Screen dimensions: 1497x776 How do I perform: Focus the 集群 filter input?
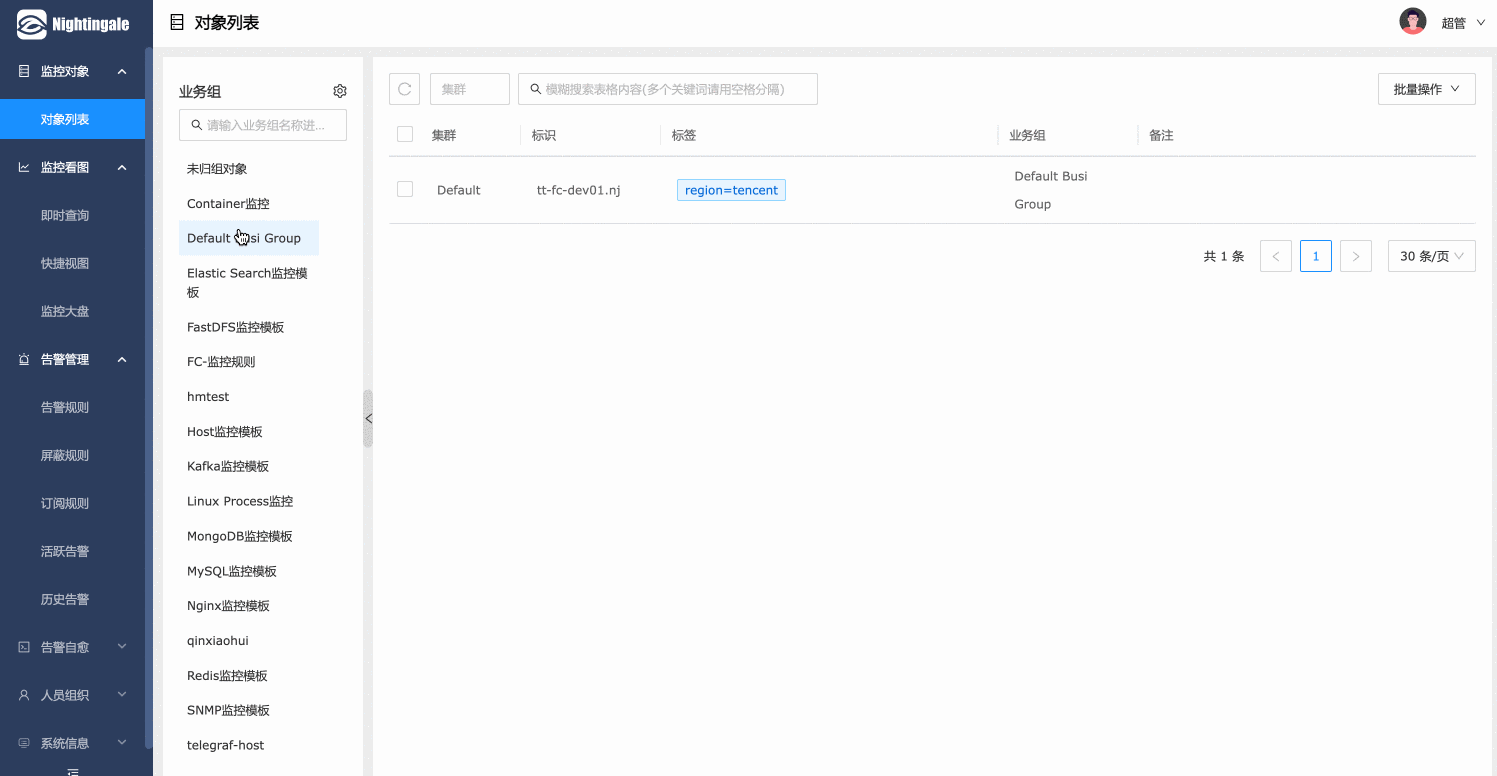(470, 89)
